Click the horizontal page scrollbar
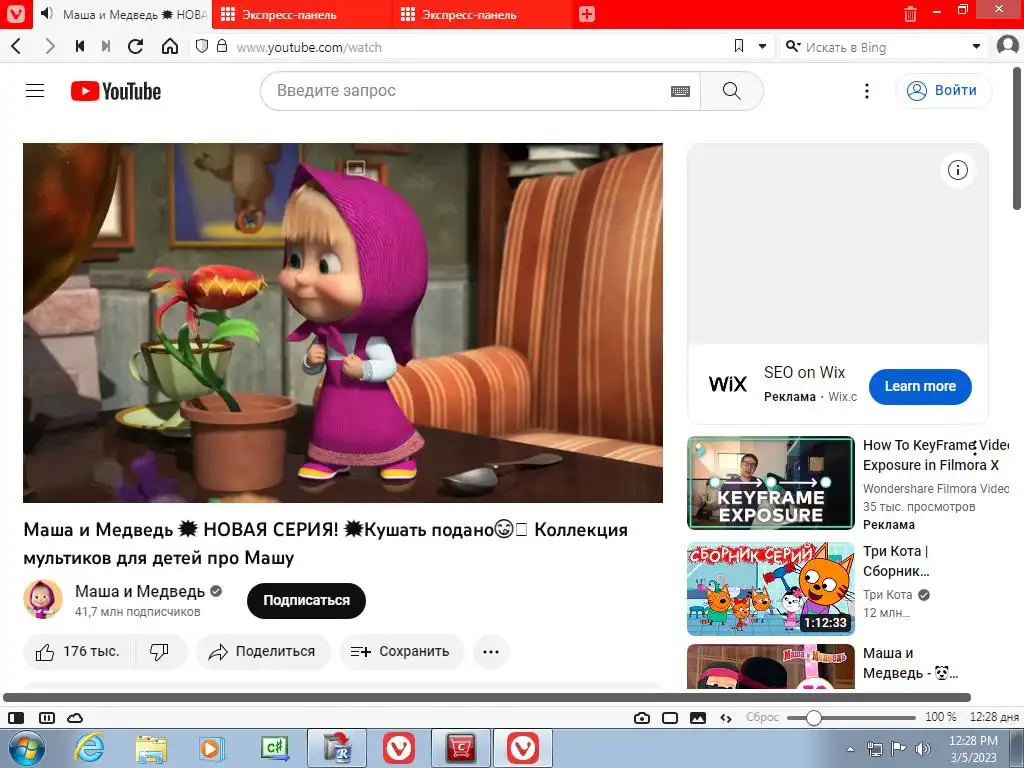 tap(487, 697)
